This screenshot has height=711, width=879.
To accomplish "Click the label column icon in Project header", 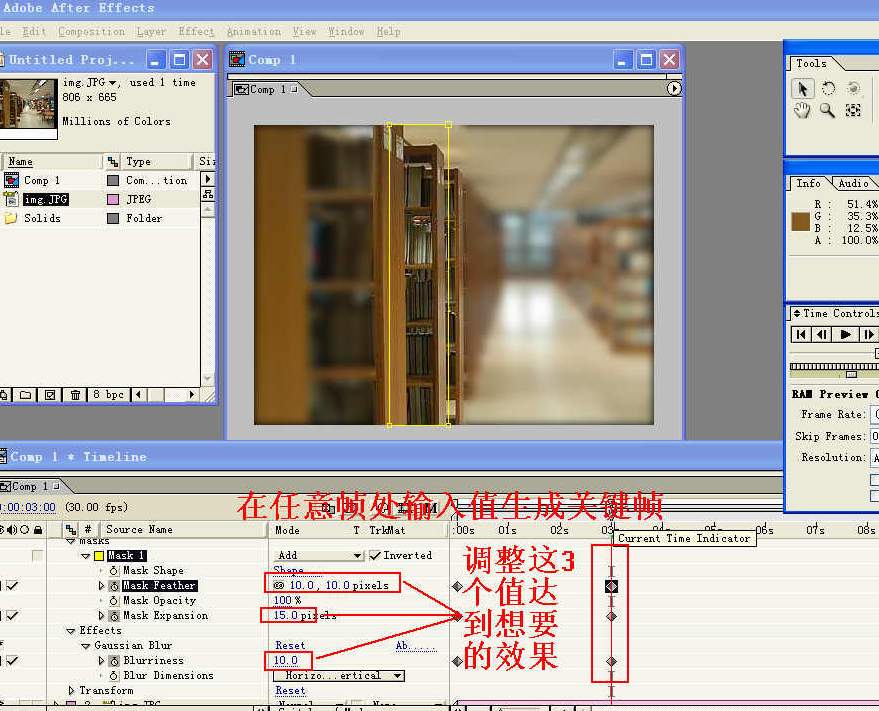I will pyautogui.click(x=113, y=162).
